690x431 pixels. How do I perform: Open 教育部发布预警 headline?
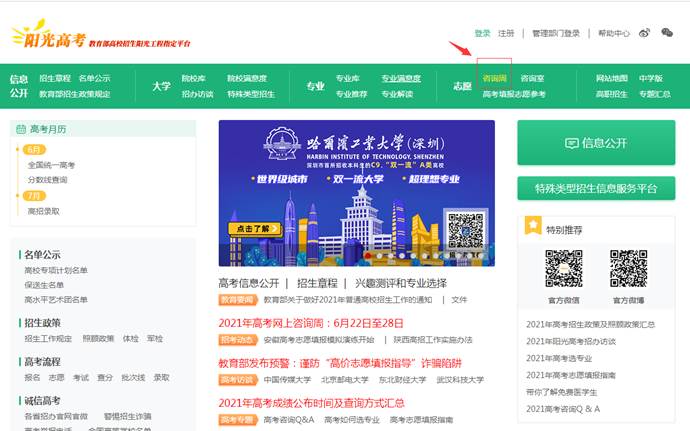340,363
